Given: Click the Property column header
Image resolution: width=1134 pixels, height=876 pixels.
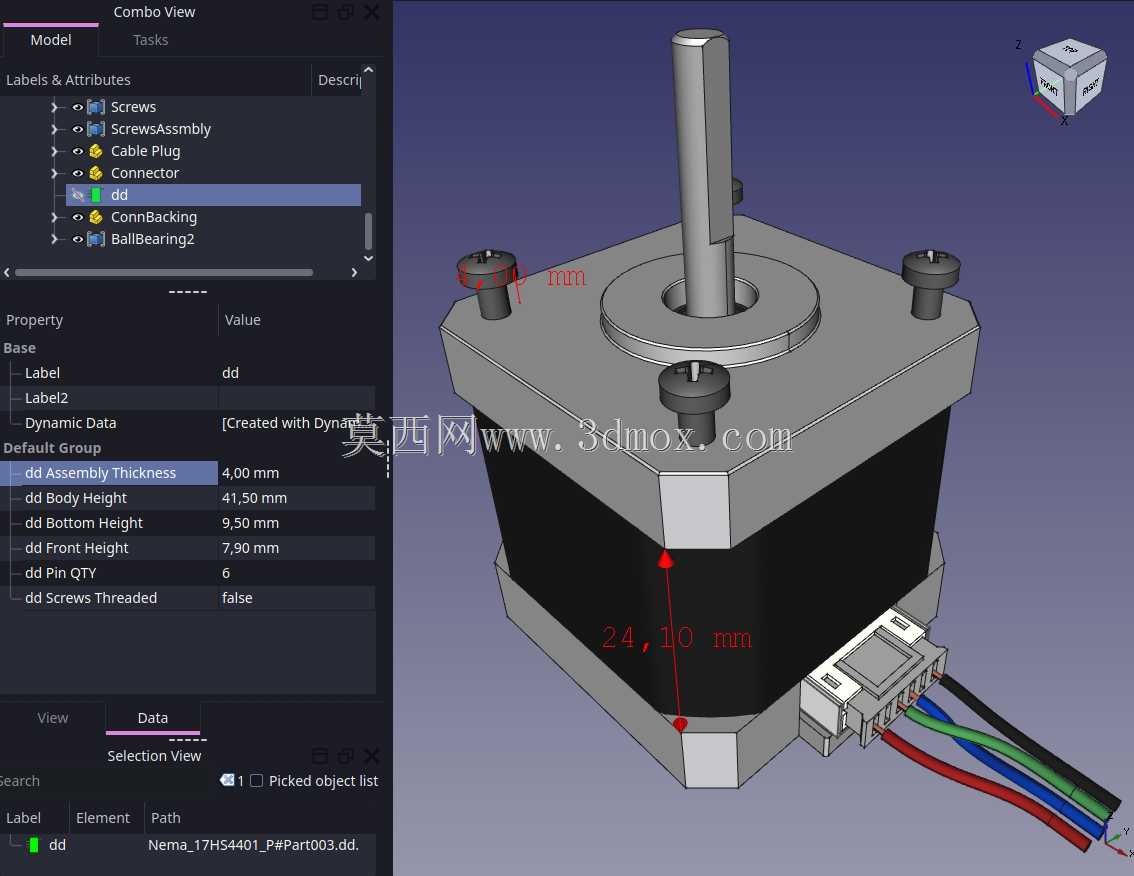Looking at the screenshot, I should [x=108, y=320].
